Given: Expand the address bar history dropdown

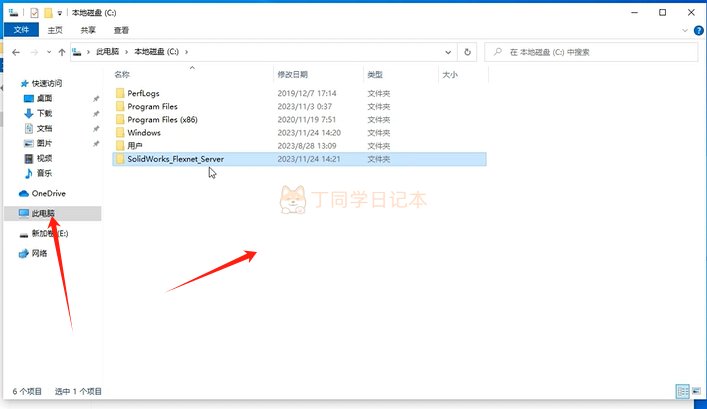Looking at the screenshot, I should 448,52.
